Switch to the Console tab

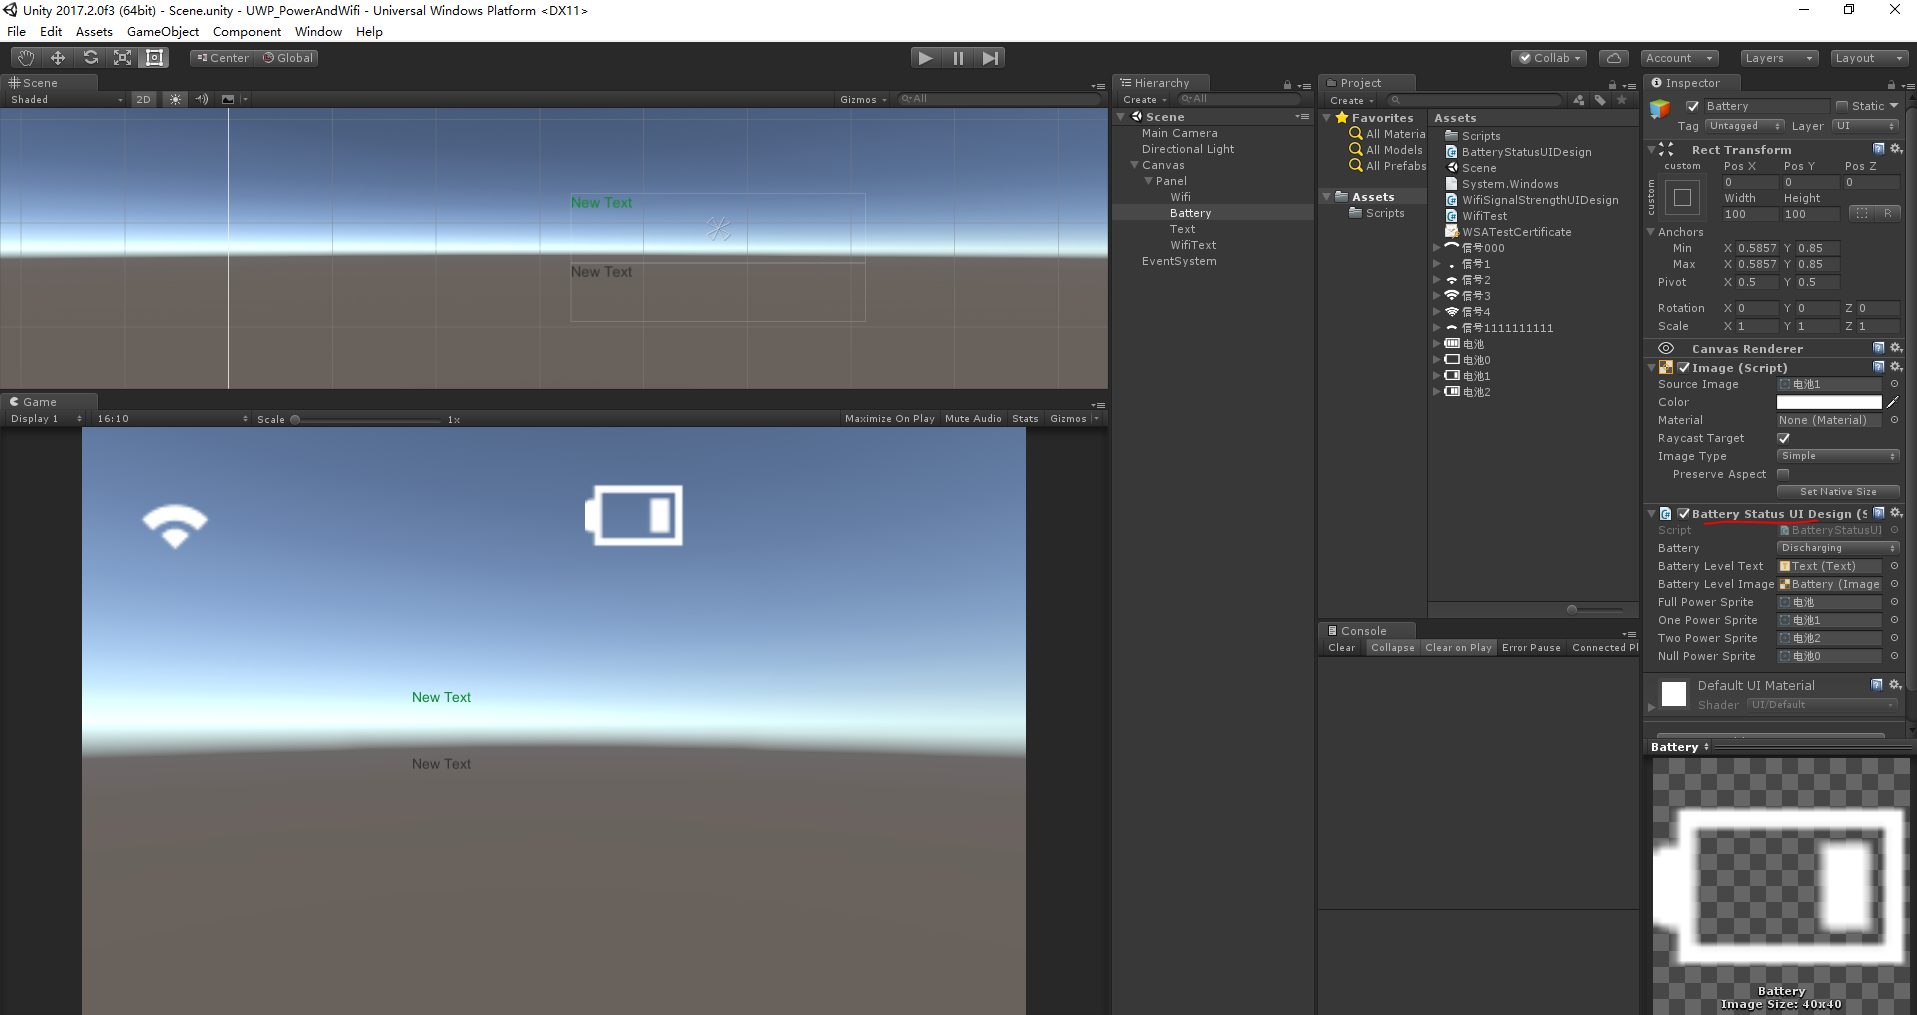pos(1362,631)
